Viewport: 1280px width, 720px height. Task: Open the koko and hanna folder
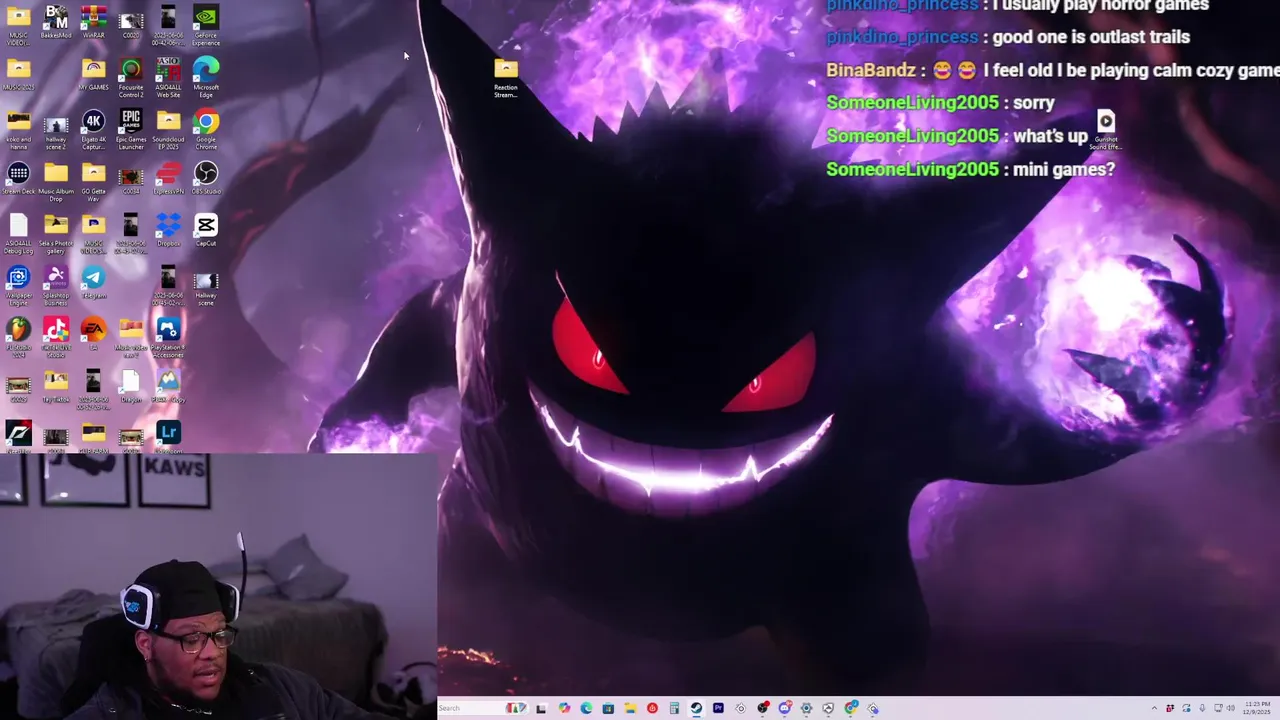(x=18, y=130)
